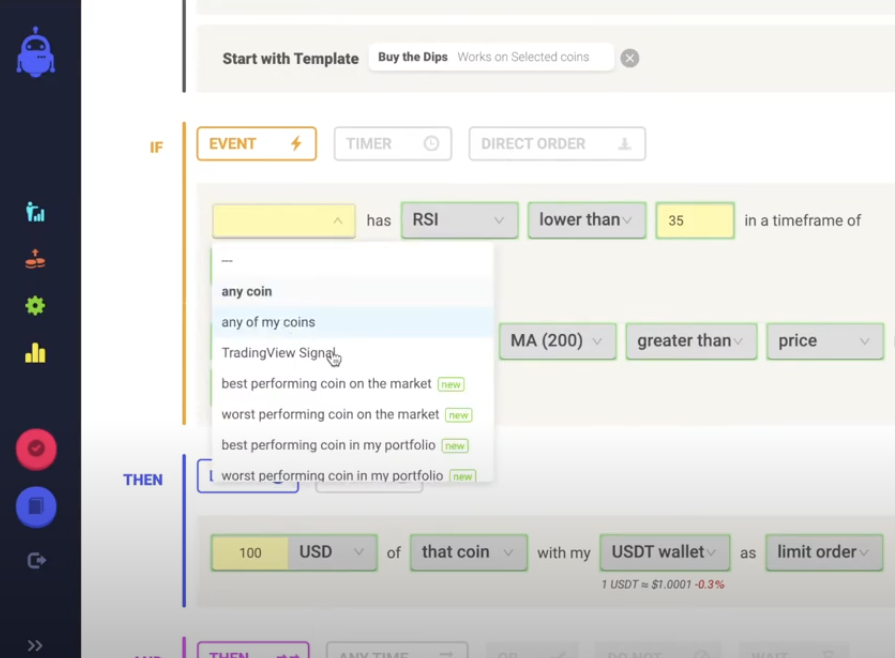Select the EVENT trigger tab
Screen dimensions: 895x658
256,144
